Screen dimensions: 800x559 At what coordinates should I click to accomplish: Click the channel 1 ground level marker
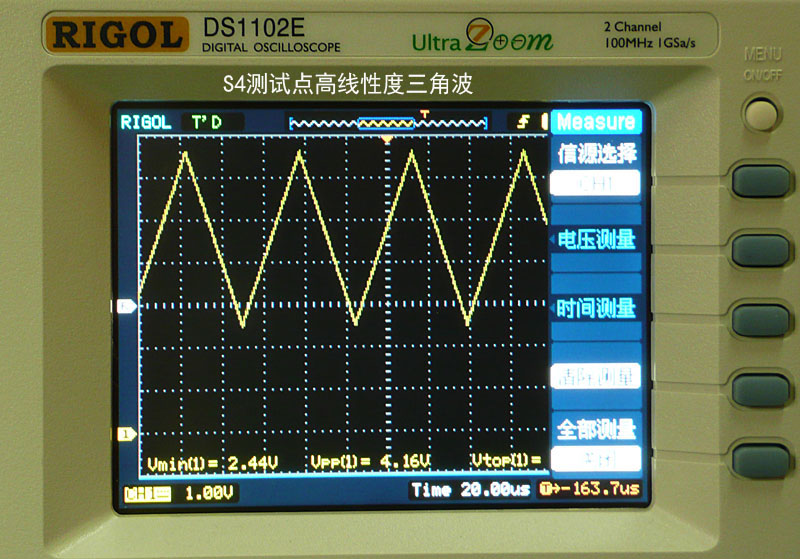click(x=127, y=434)
